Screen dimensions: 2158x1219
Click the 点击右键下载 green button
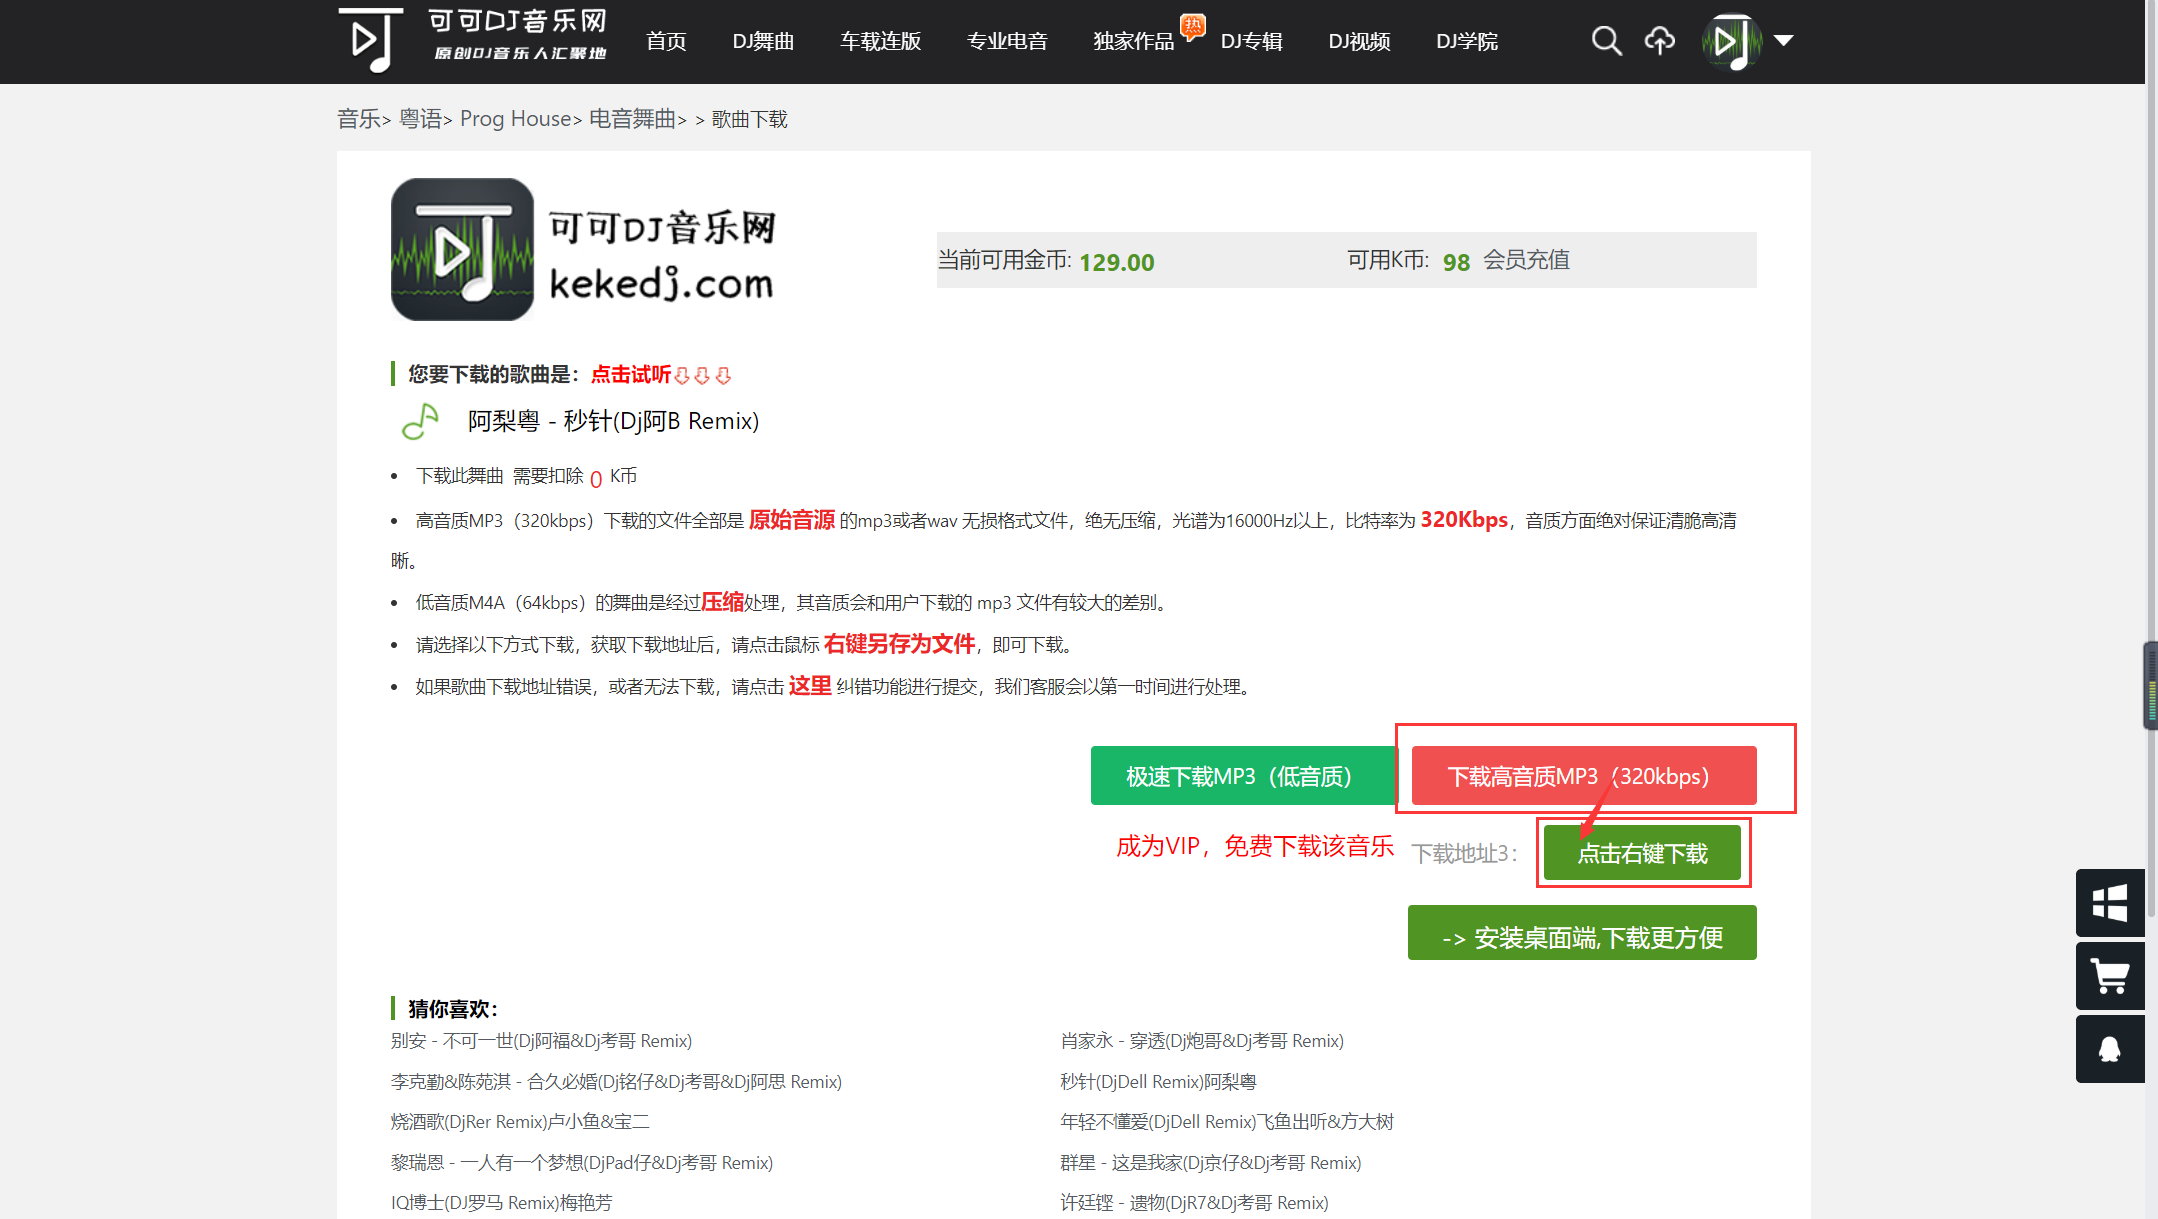[x=1642, y=853]
